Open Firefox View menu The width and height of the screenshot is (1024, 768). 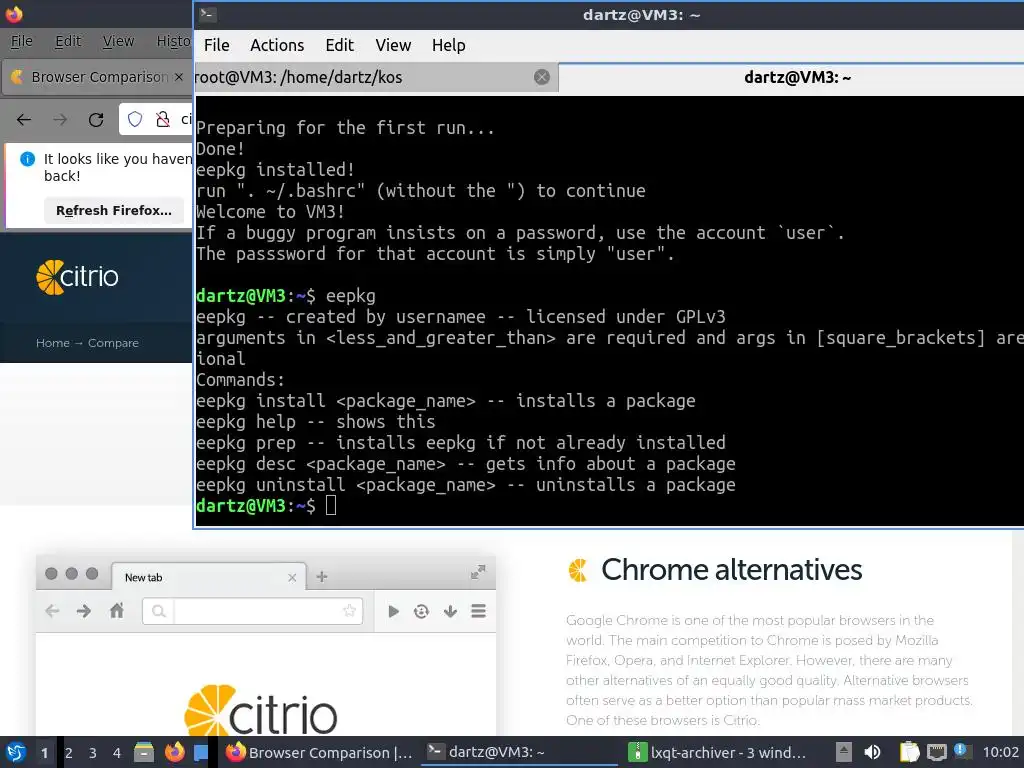[x=118, y=41]
